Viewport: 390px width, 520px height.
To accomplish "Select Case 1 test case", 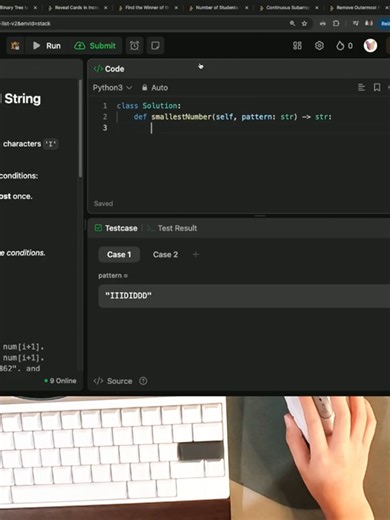I will tap(119, 255).
